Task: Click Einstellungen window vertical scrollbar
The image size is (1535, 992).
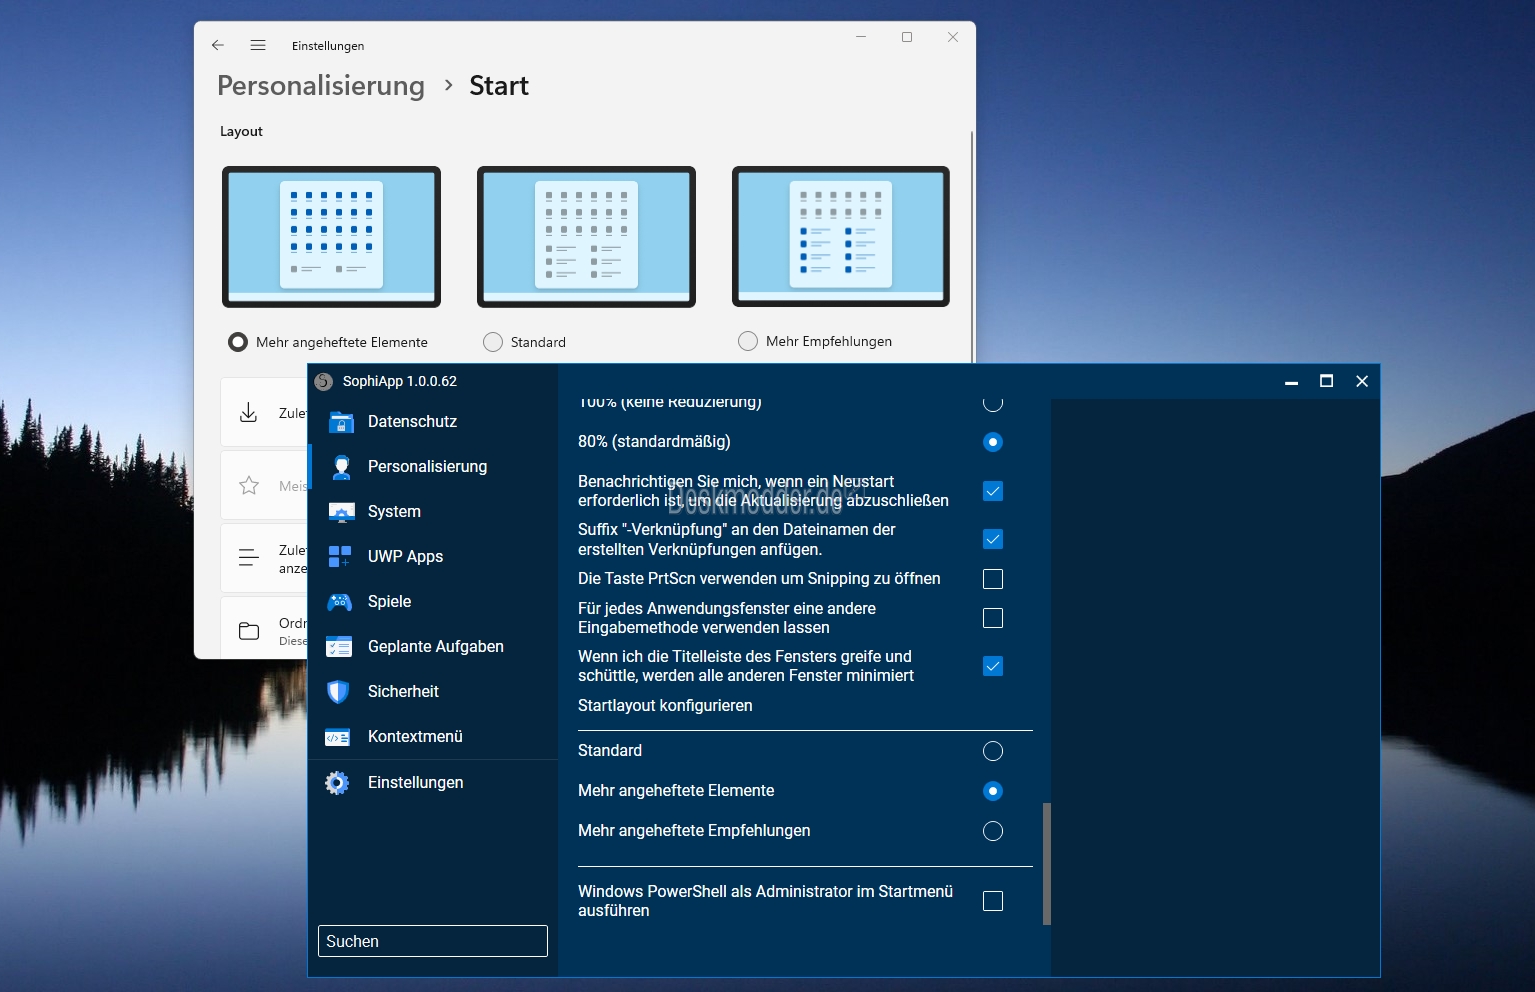Action: (x=971, y=246)
